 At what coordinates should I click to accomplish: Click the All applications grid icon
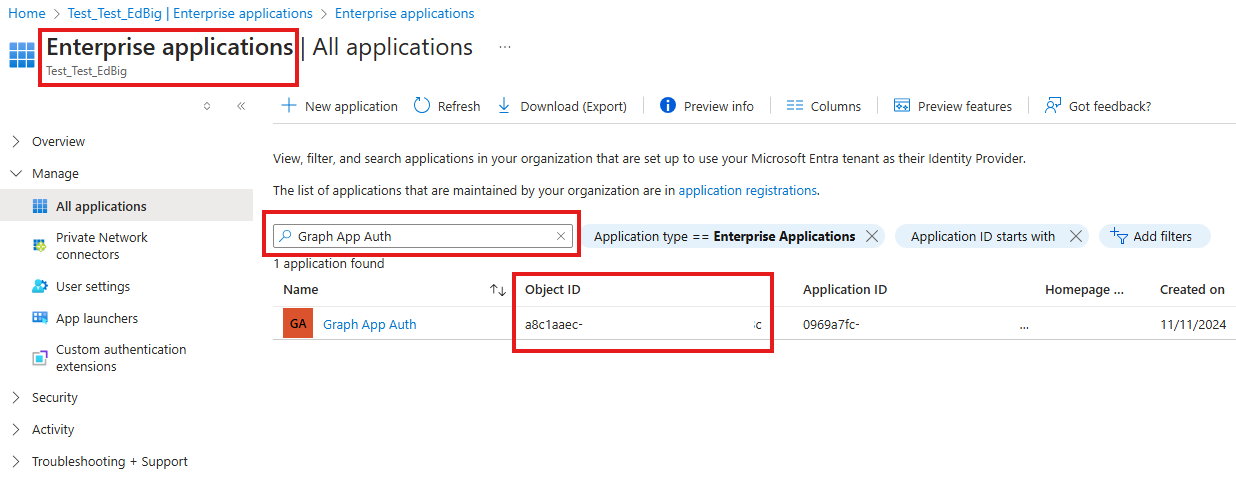tap(40, 206)
